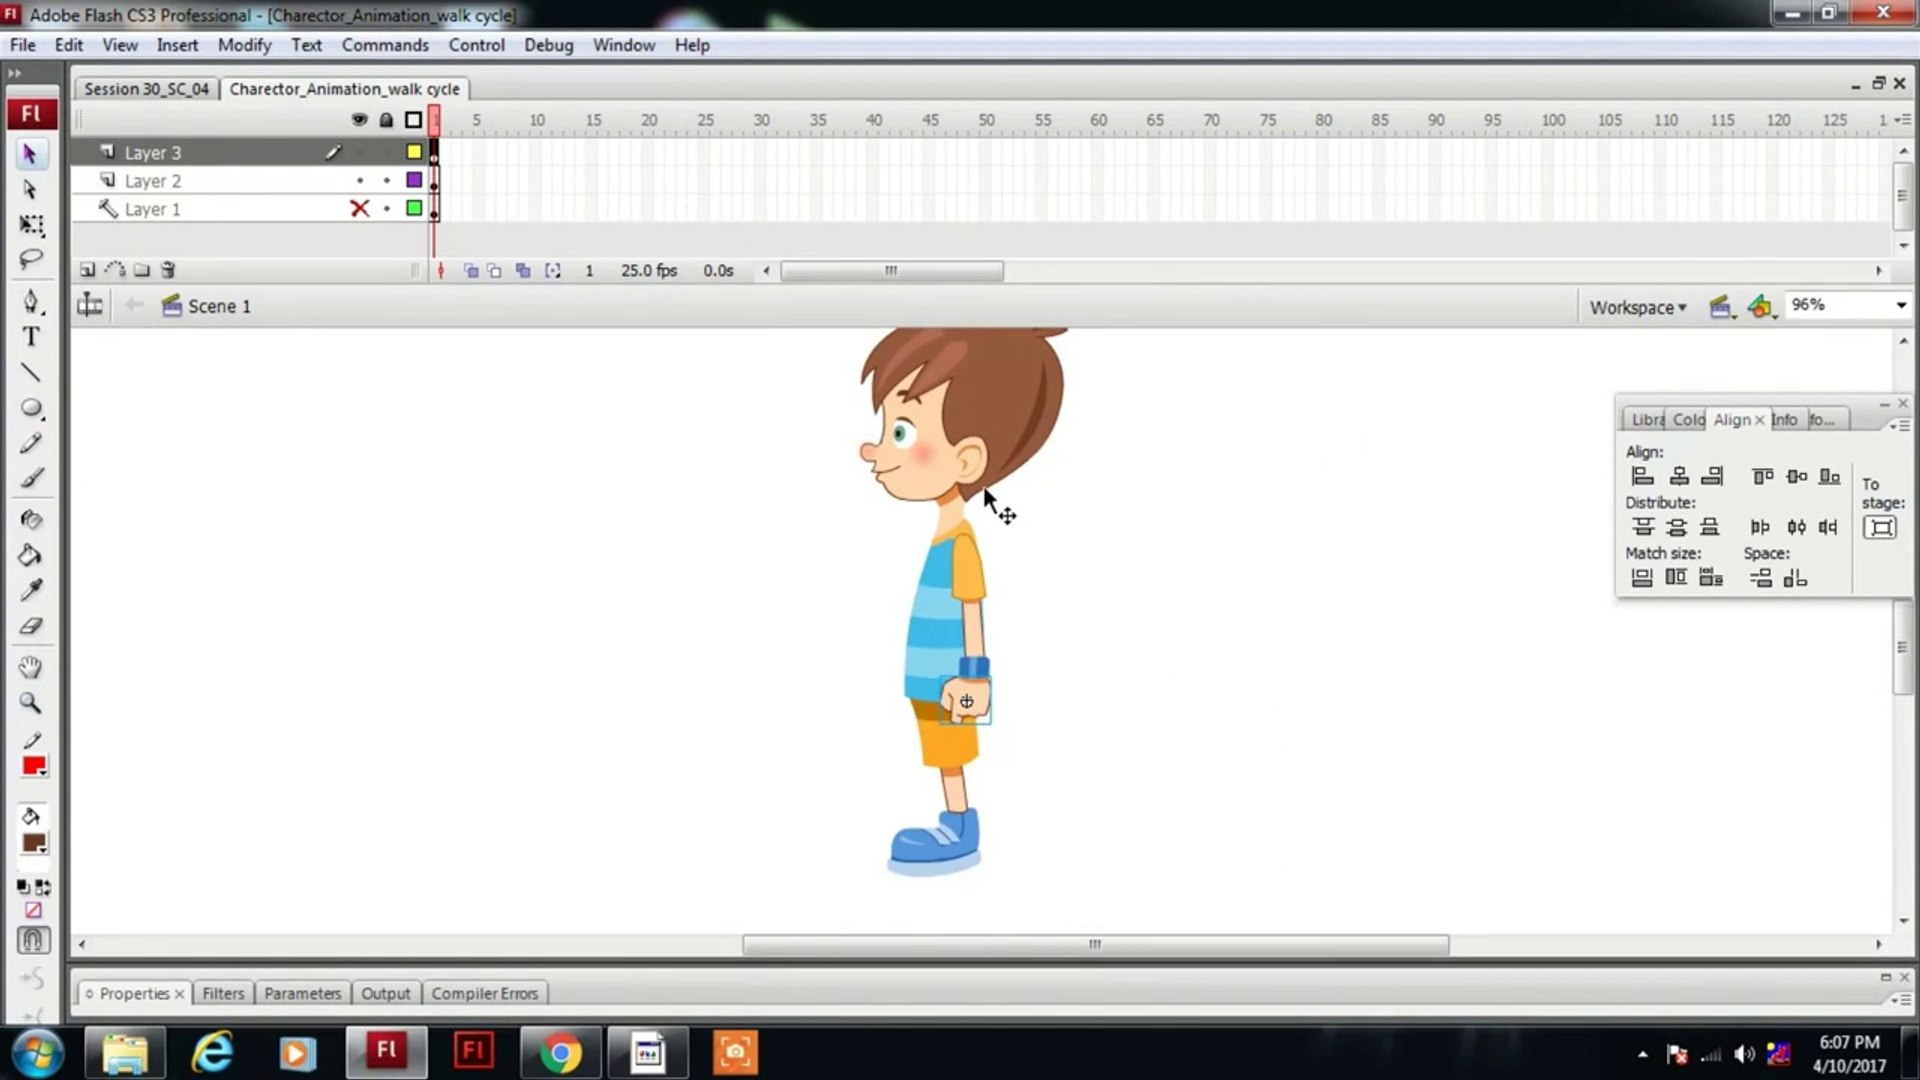
Task: Toggle the To stage align button
Action: click(1880, 527)
